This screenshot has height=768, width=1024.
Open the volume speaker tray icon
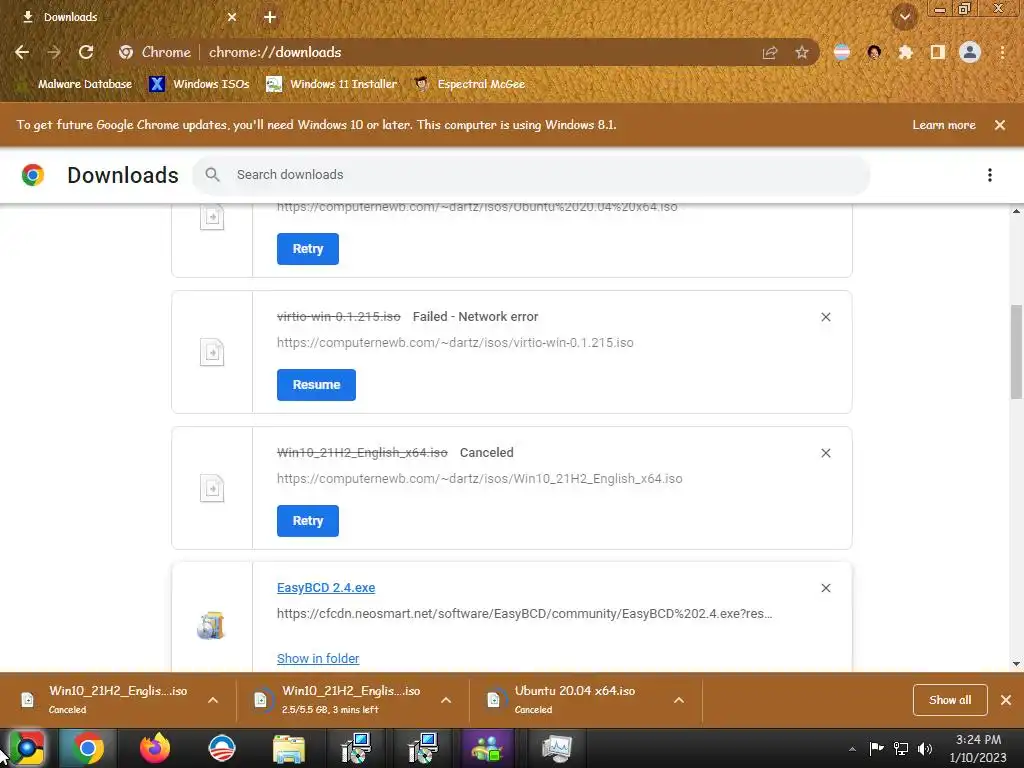[x=925, y=748]
